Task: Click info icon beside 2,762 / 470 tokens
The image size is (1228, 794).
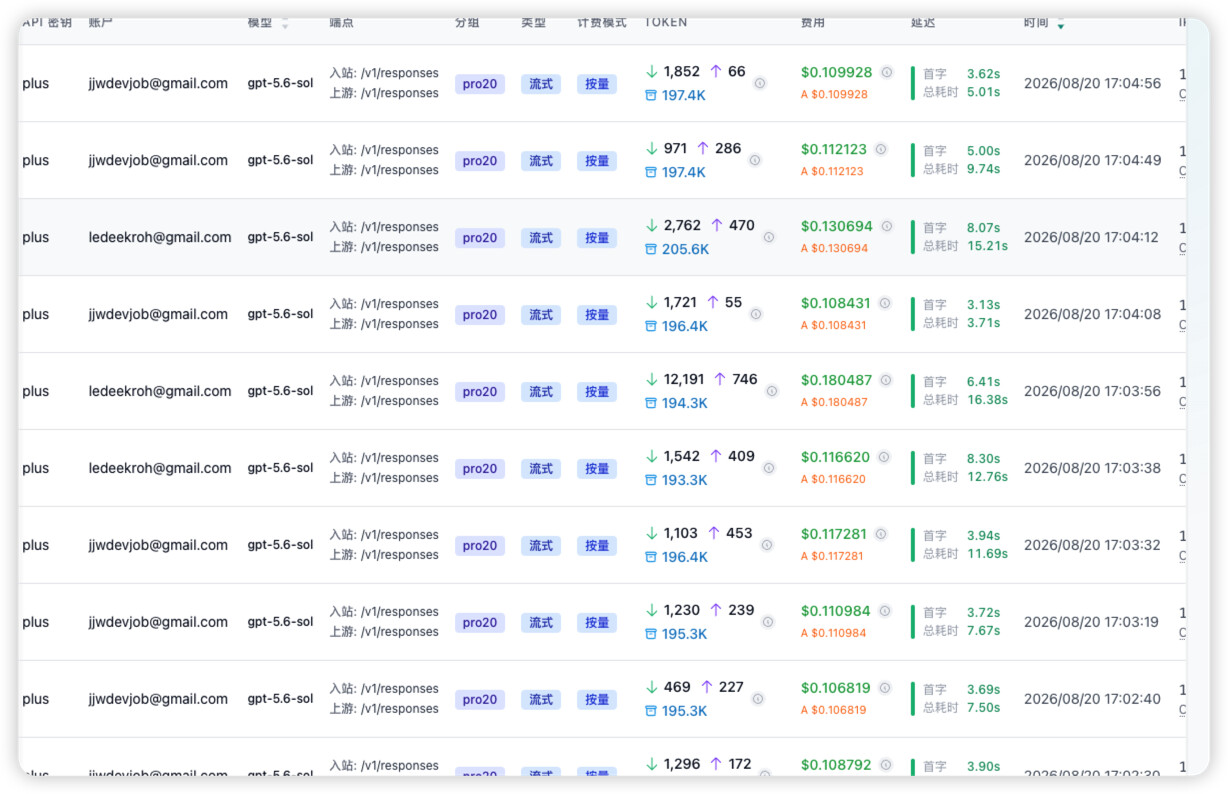Action: (x=769, y=237)
